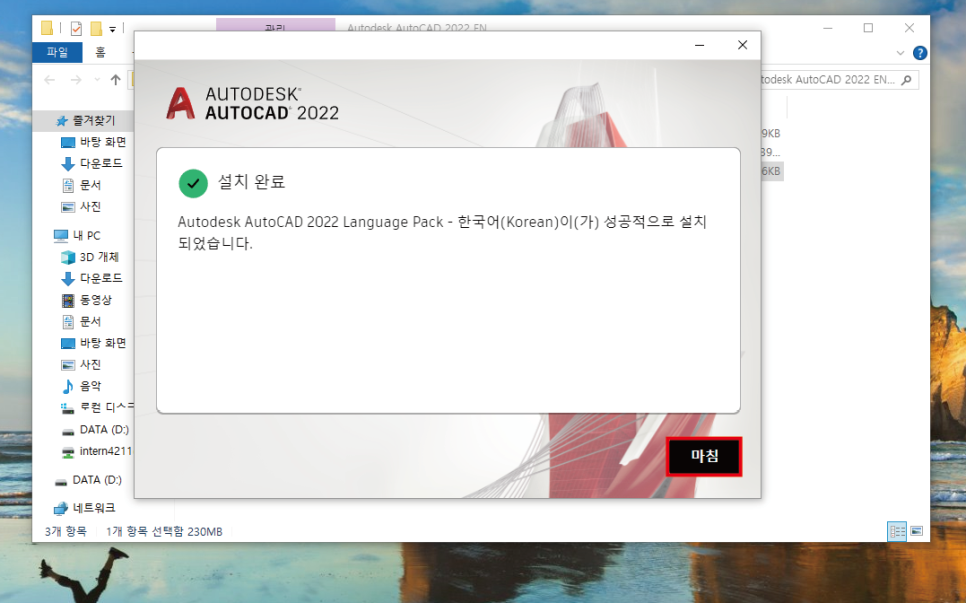Click the 설치 완료 heading text

click(x=251, y=182)
